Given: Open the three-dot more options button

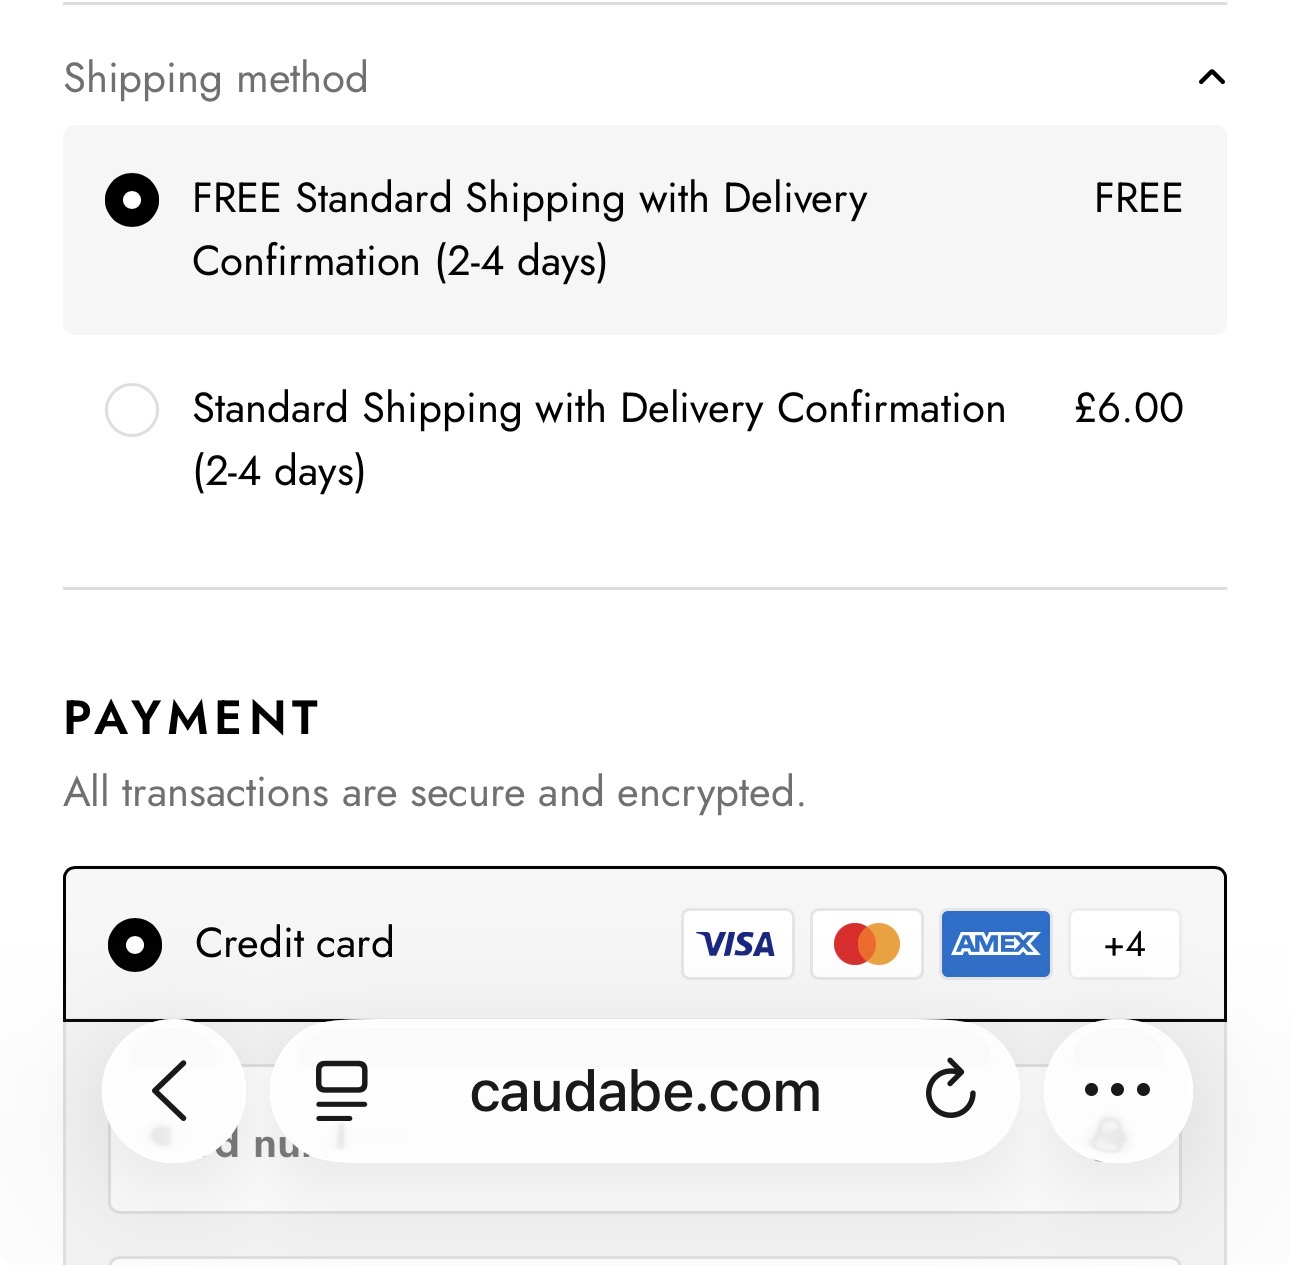Looking at the screenshot, I should 1117,1090.
